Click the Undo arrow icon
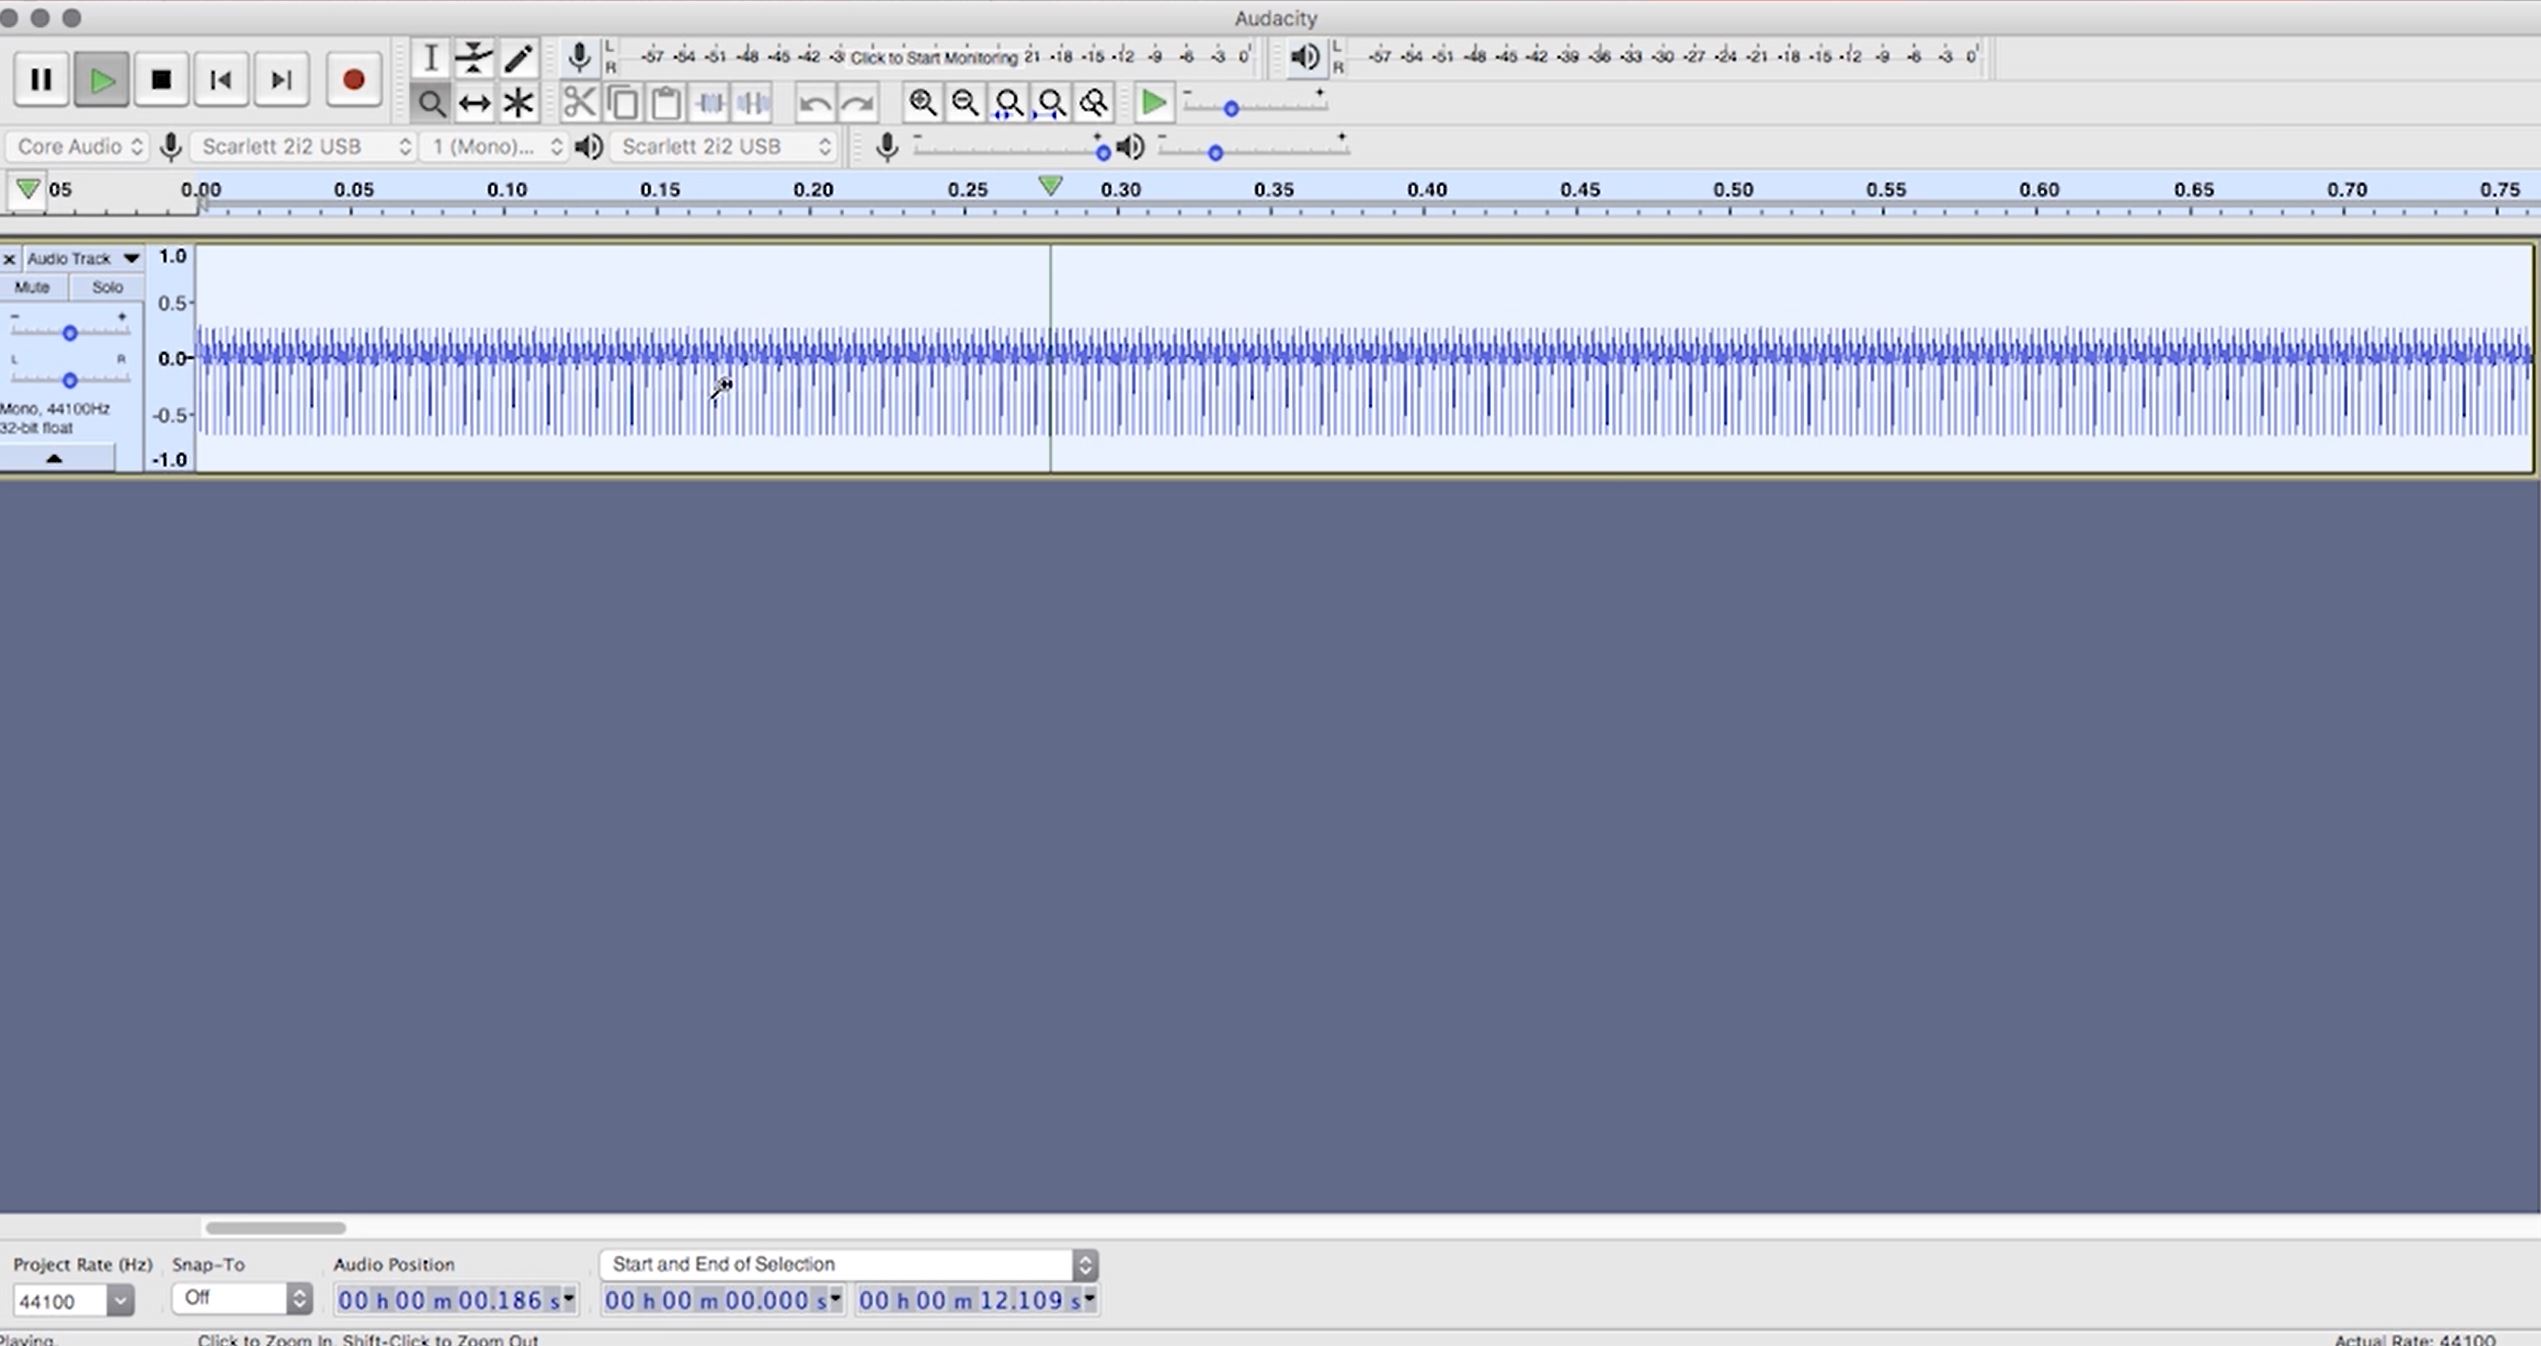This screenshot has width=2541, height=1346. tap(814, 103)
